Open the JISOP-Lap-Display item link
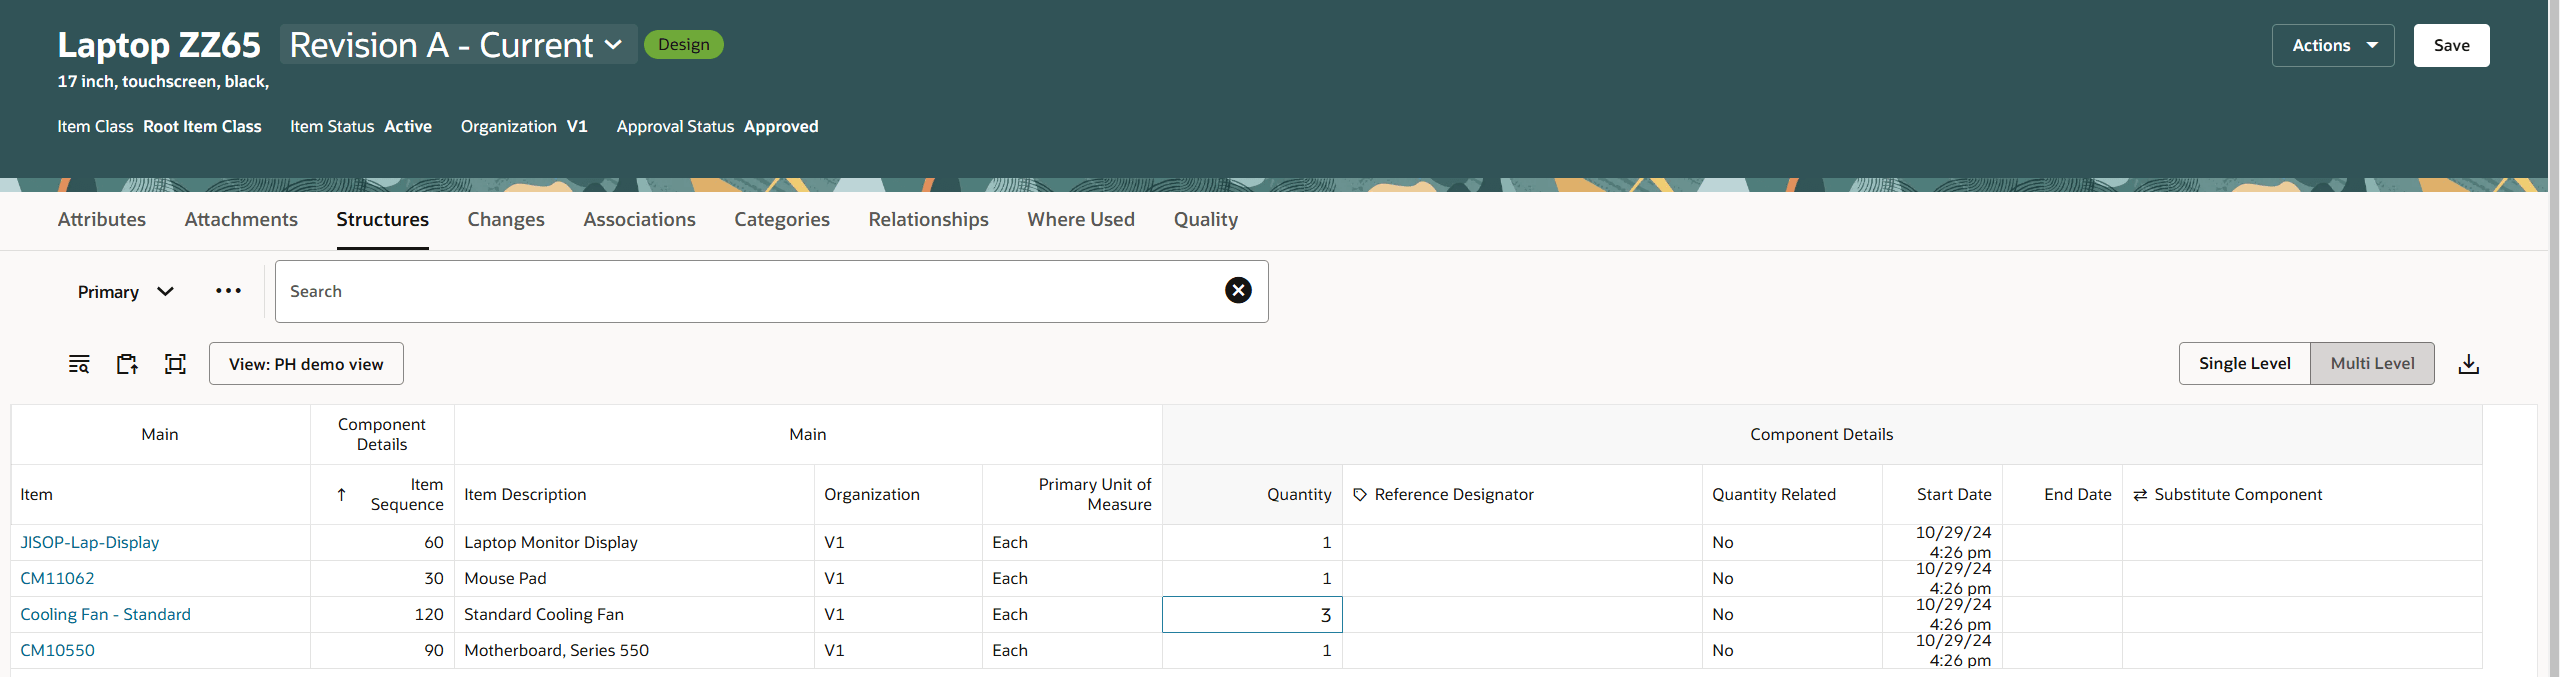Viewport: 2560px width, 677px height. coord(90,543)
